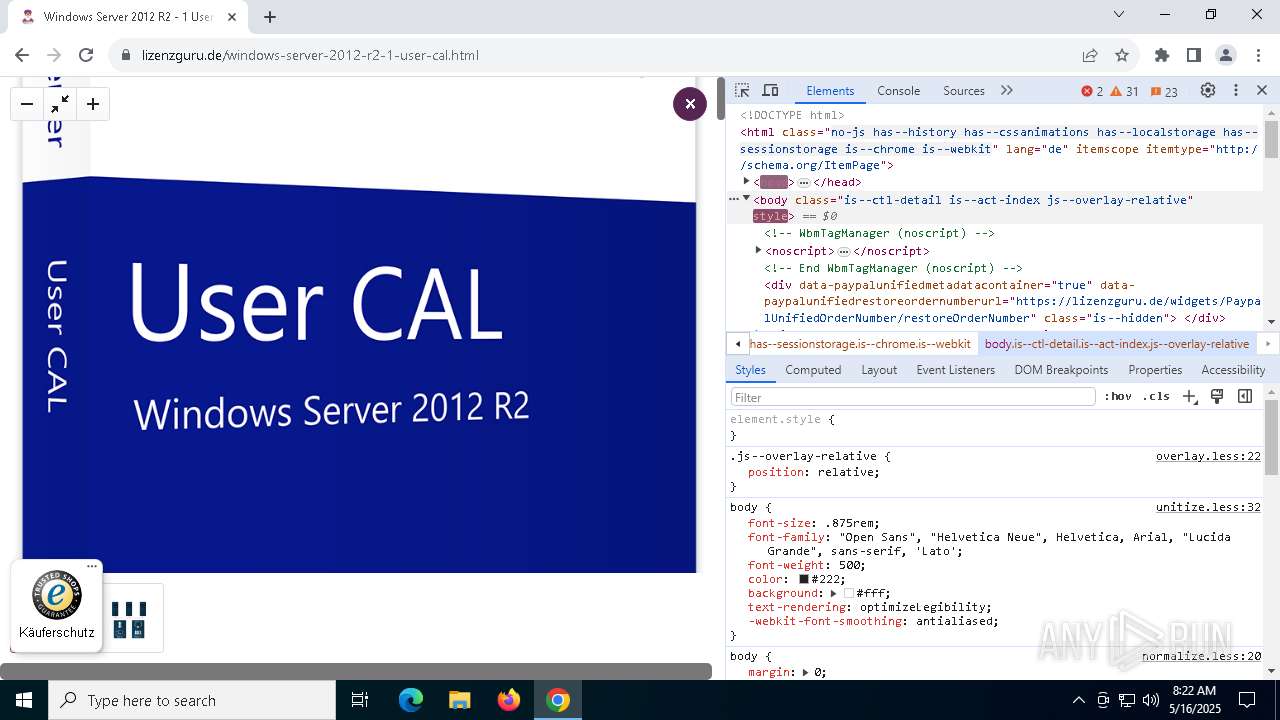
Task: Open Trusted Shops badge options dots
Action: pos(92,567)
